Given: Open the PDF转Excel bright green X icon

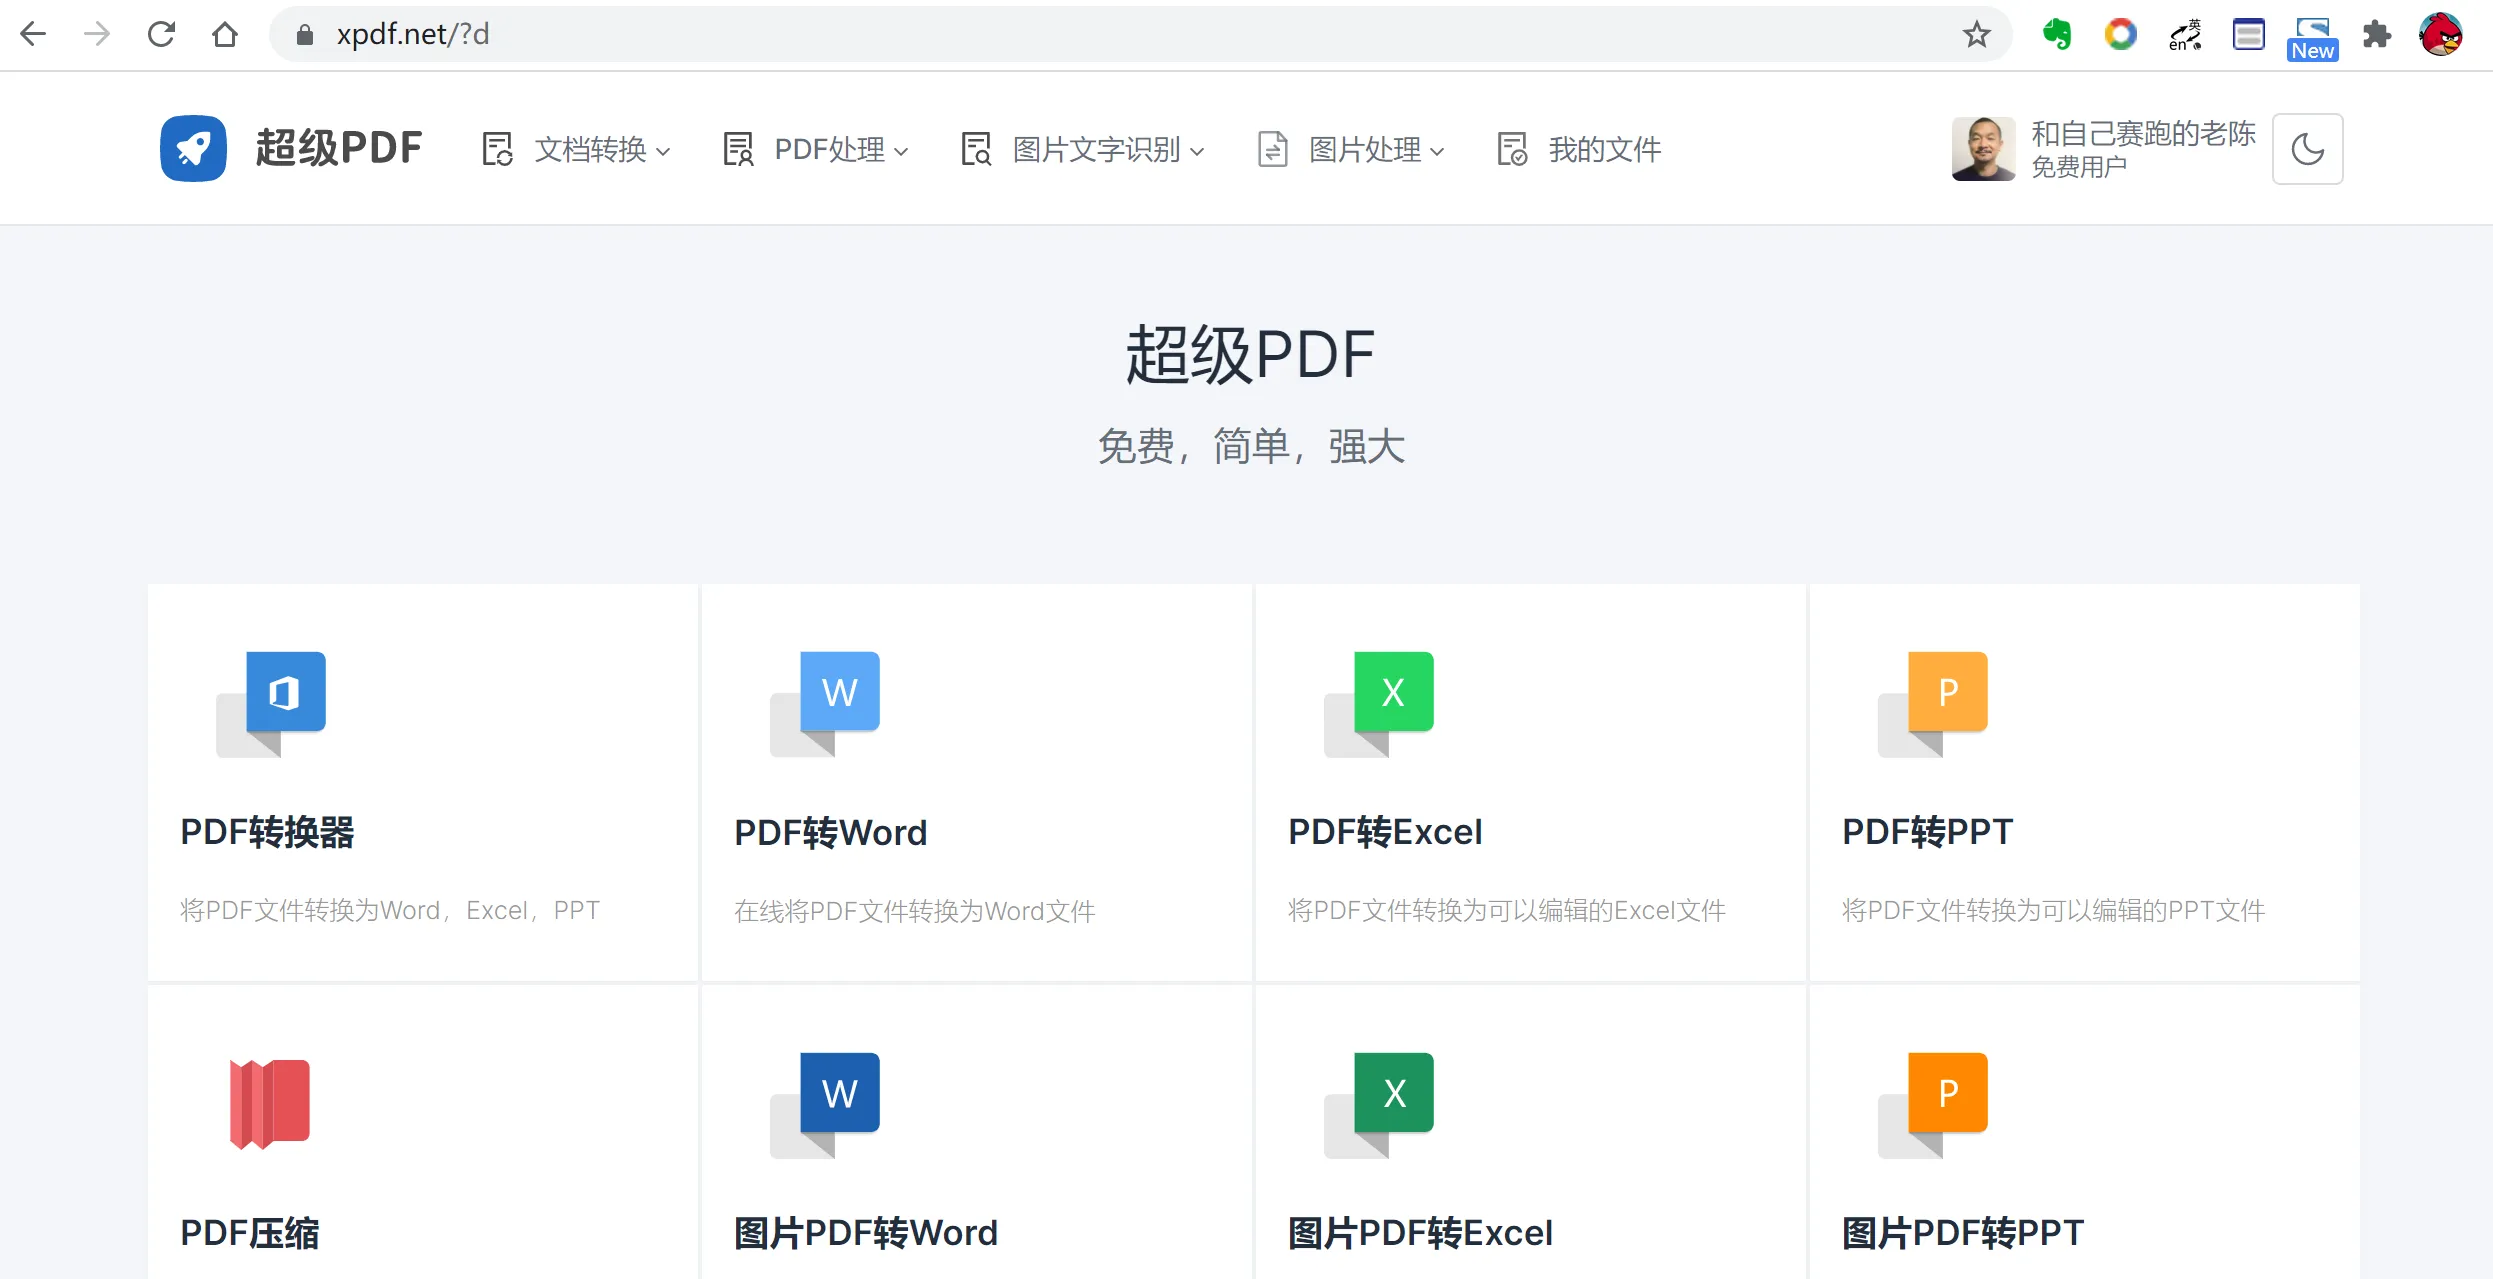Looking at the screenshot, I should coord(1379,704).
